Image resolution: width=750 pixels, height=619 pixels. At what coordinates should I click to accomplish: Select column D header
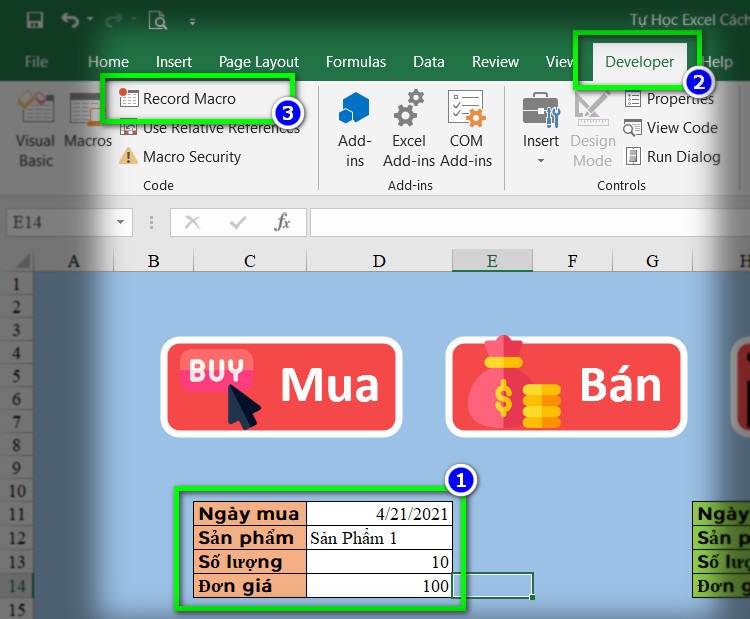coord(379,261)
